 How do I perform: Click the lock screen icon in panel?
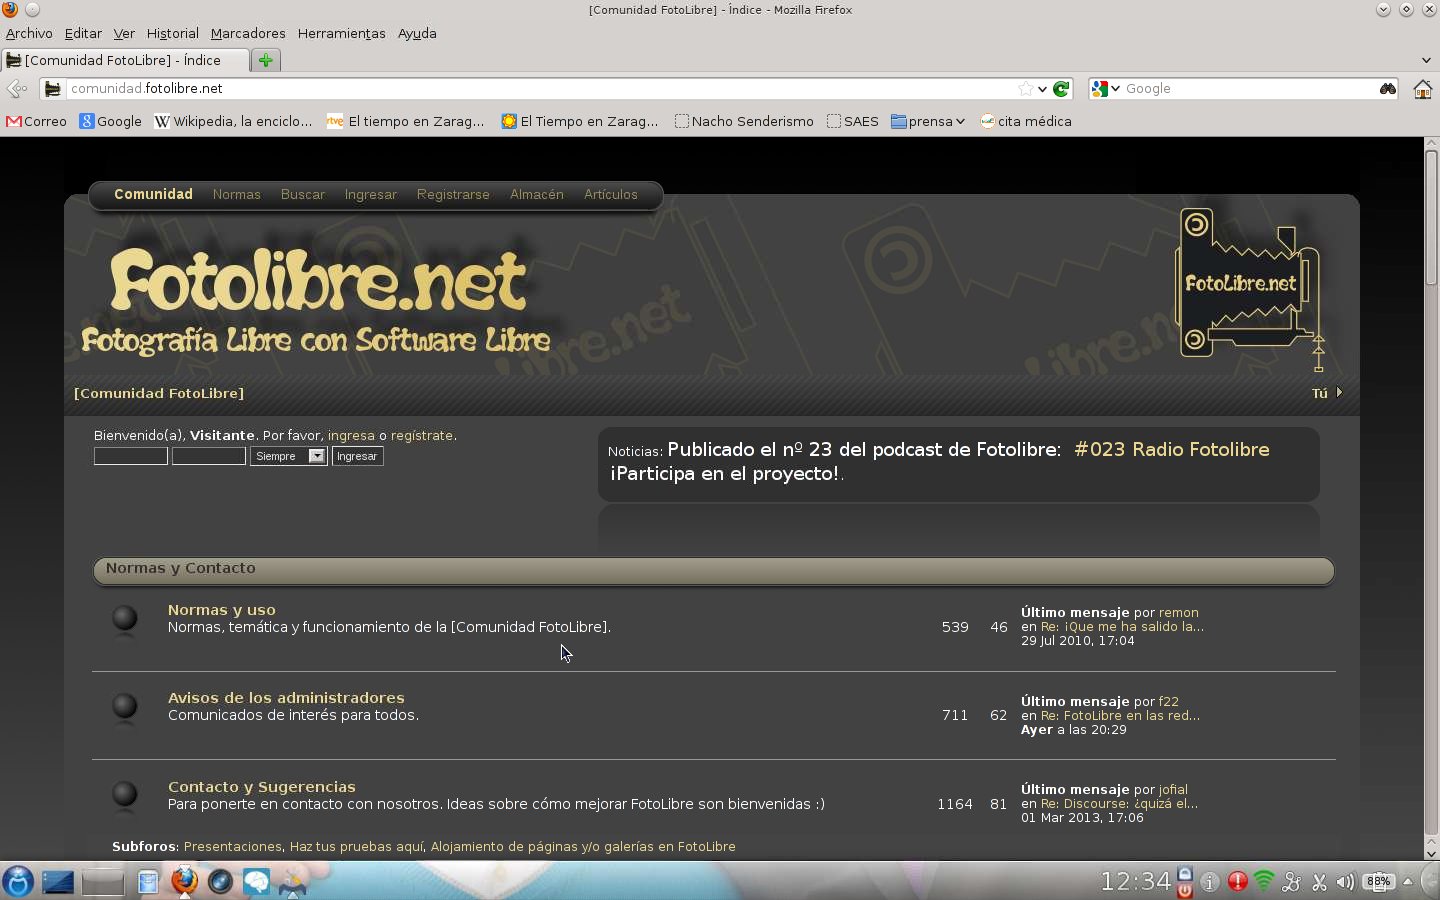1185,873
